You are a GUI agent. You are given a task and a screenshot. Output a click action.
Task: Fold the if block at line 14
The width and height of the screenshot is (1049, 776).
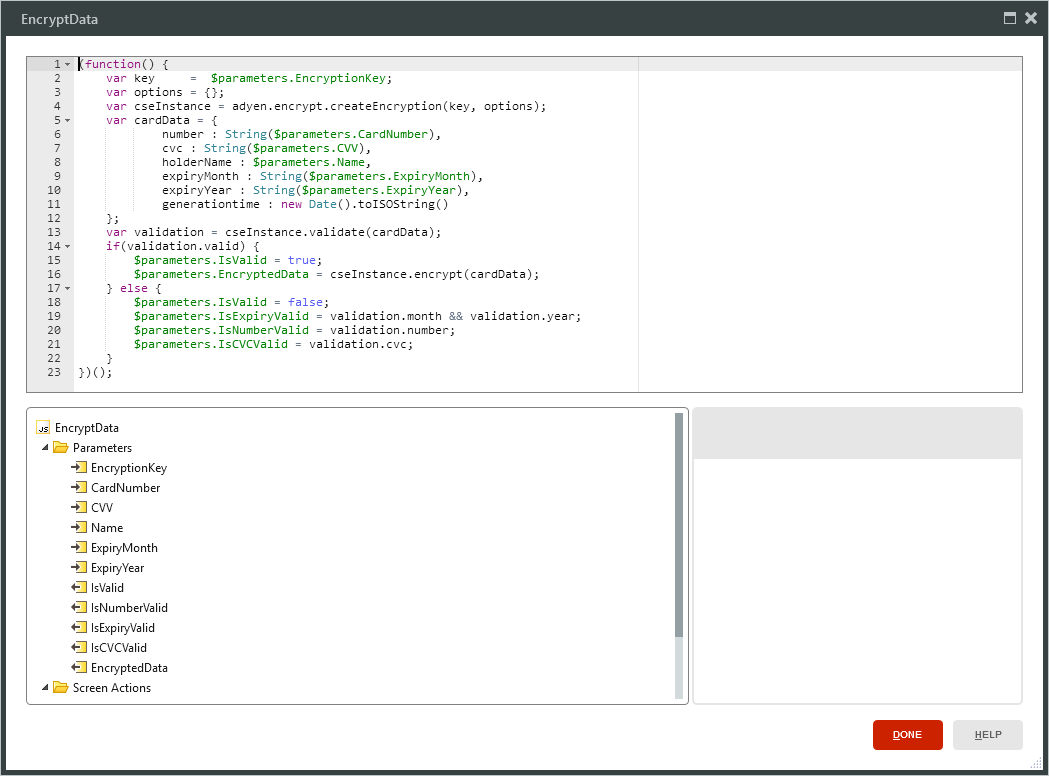tap(67, 246)
